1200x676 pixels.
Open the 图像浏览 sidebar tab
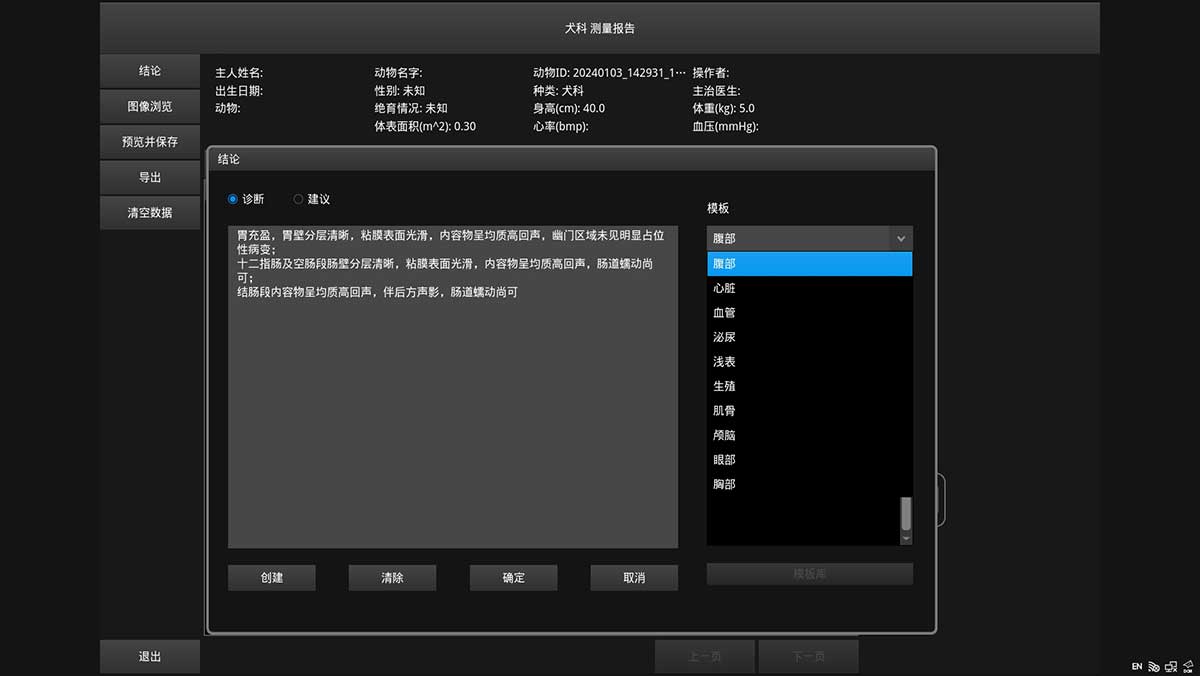point(150,107)
